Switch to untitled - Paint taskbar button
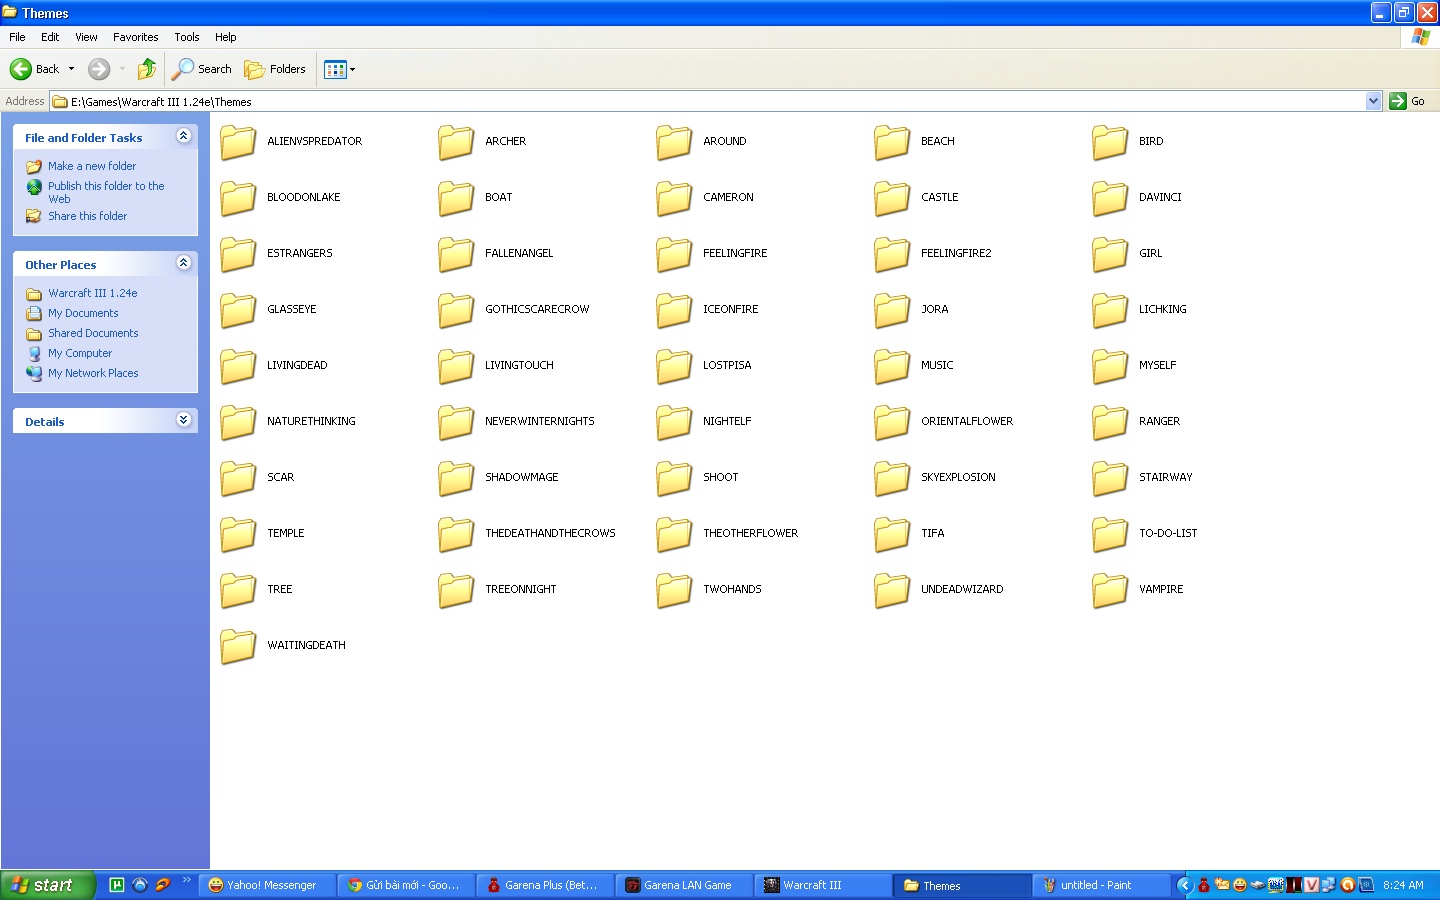The height and width of the screenshot is (900, 1440). click(1101, 885)
